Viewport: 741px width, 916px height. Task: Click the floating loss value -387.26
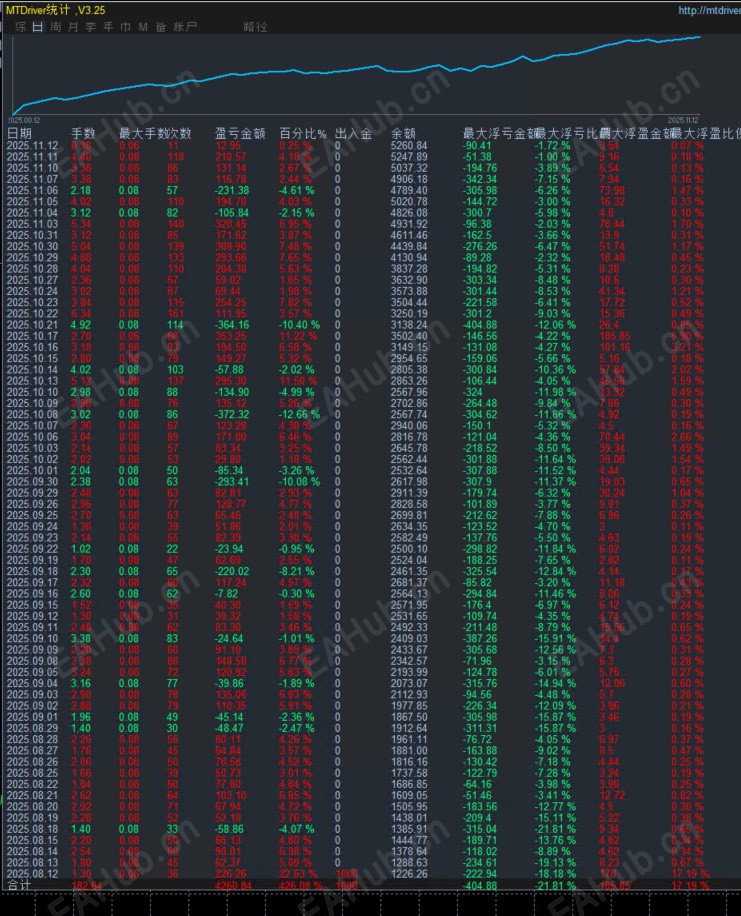point(480,639)
